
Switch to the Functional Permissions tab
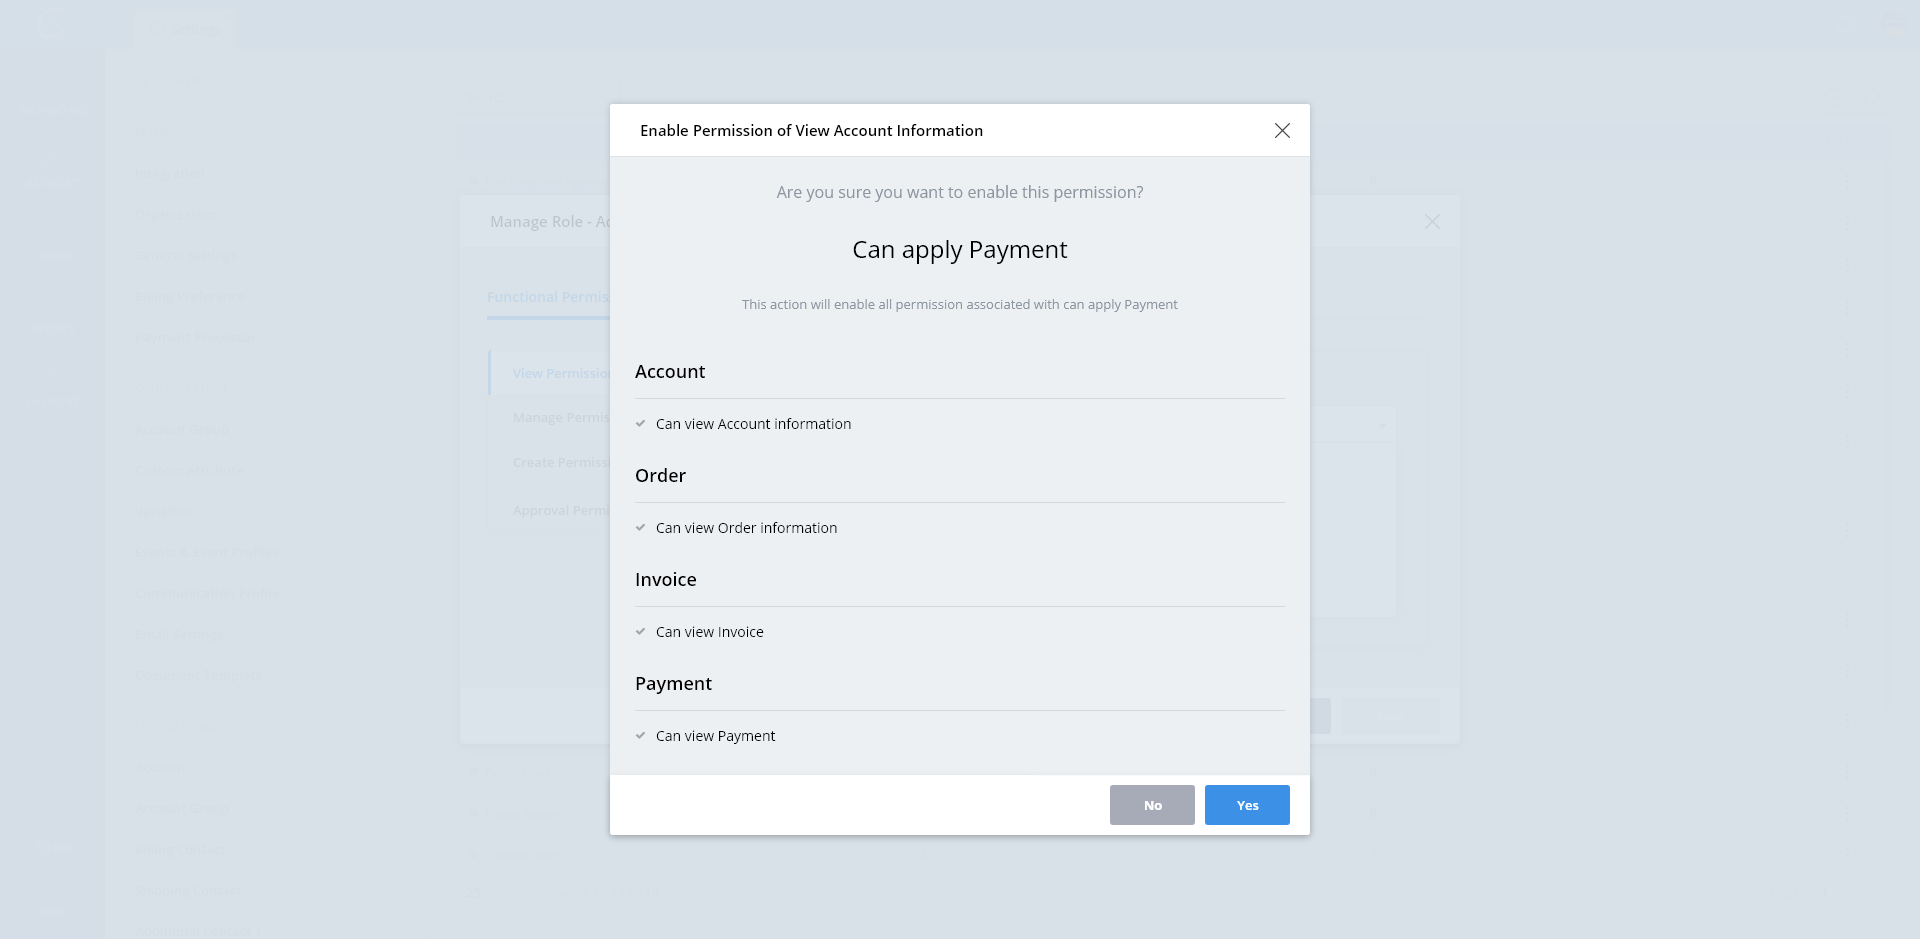point(548,297)
